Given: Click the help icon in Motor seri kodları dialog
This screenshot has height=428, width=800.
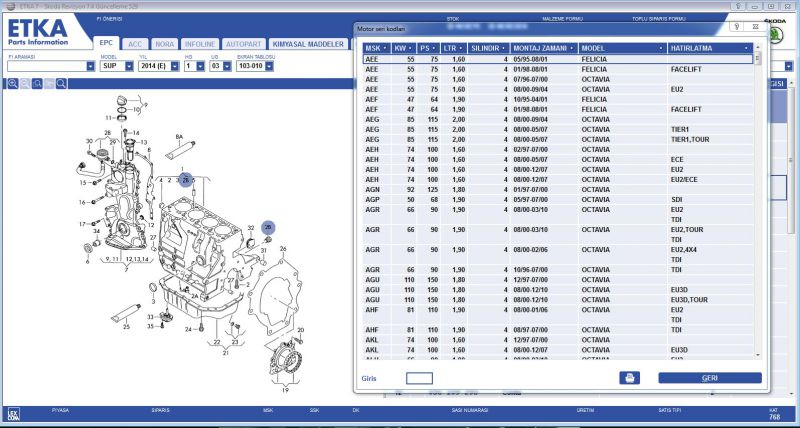Looking at the screenshot, I should point(737,27).
